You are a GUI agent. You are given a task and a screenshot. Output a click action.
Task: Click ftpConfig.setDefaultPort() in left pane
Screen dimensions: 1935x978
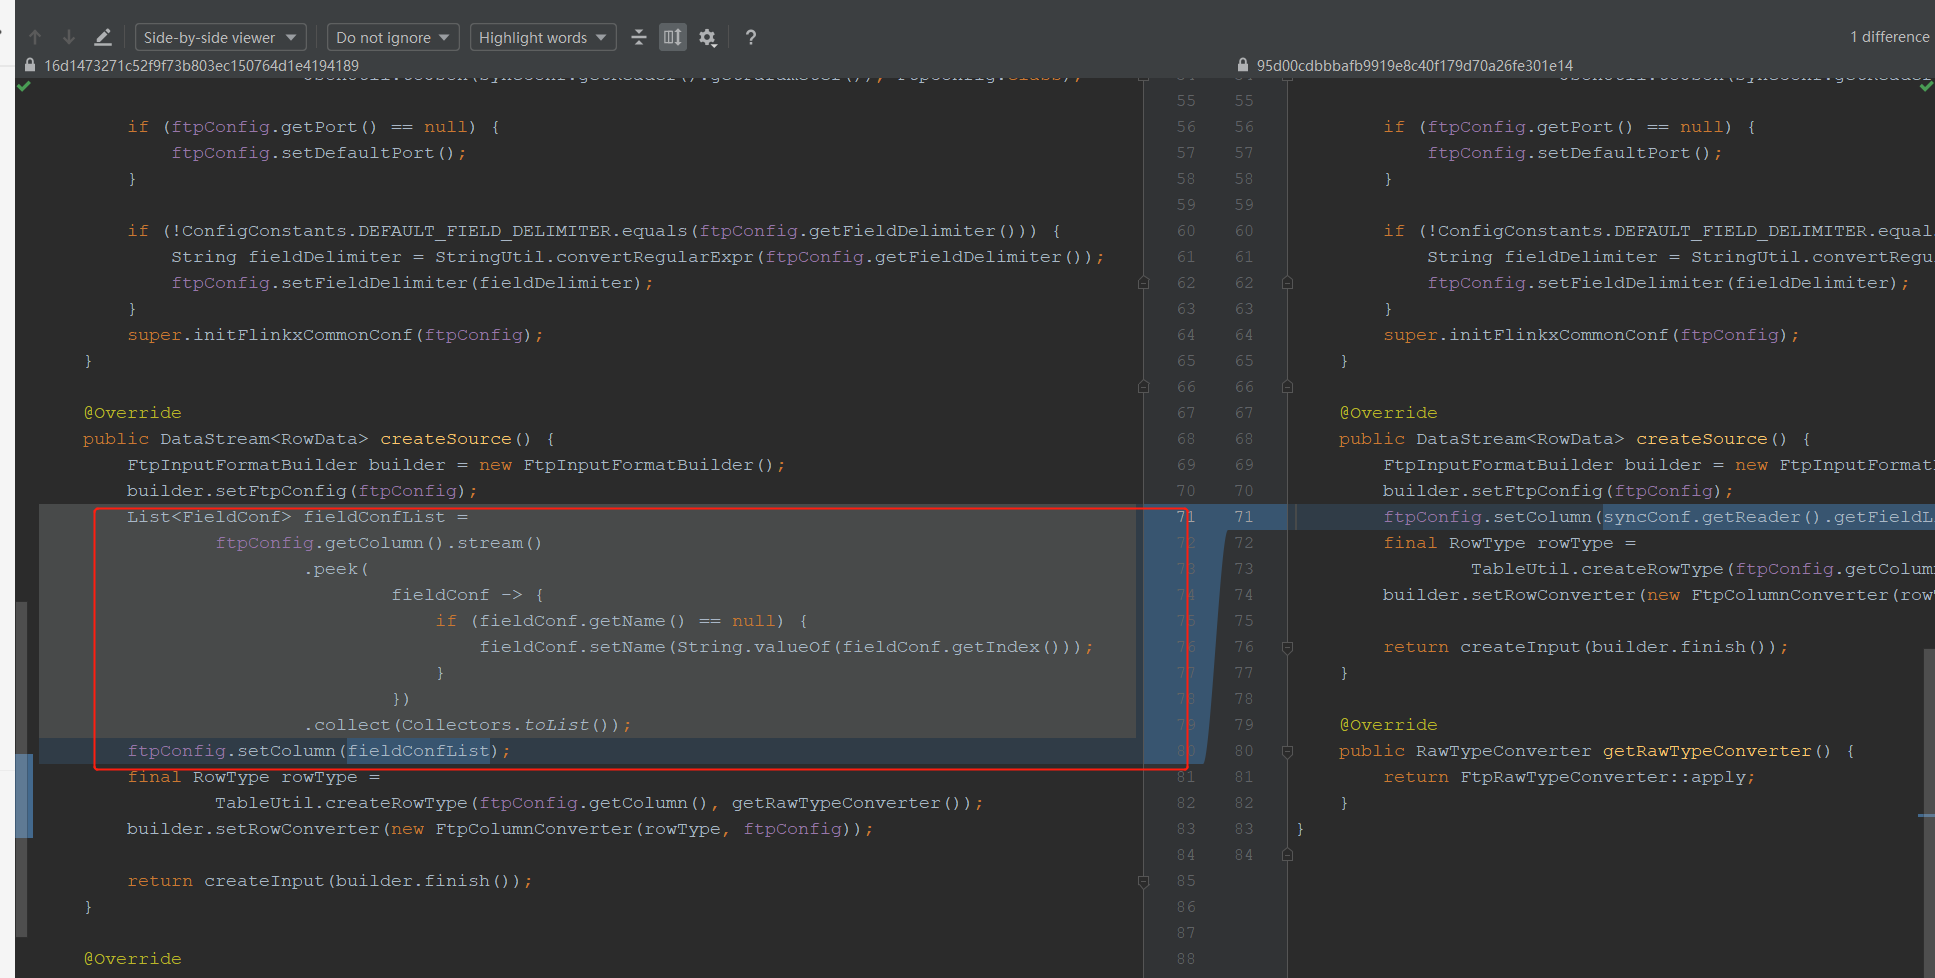318,153
